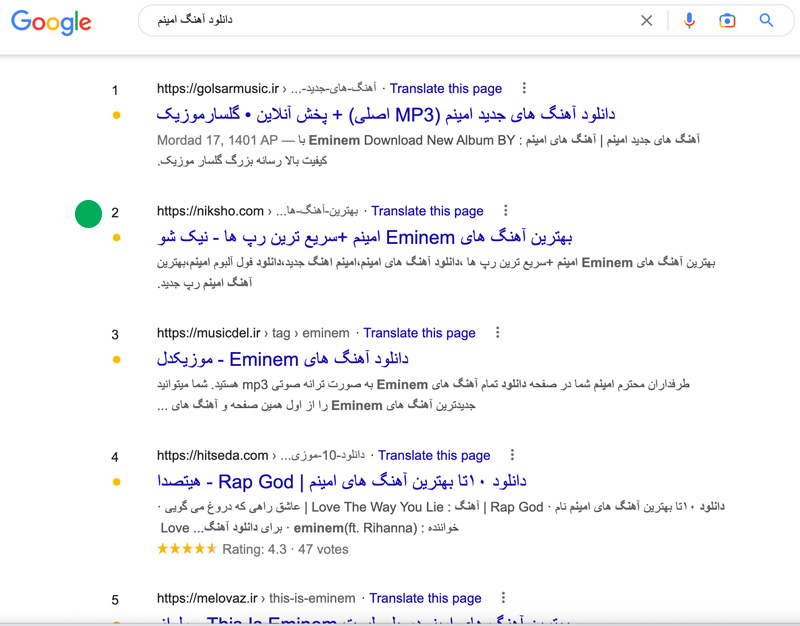Click the https://musicdel.ir tag eminem URL

coord(253,333)
